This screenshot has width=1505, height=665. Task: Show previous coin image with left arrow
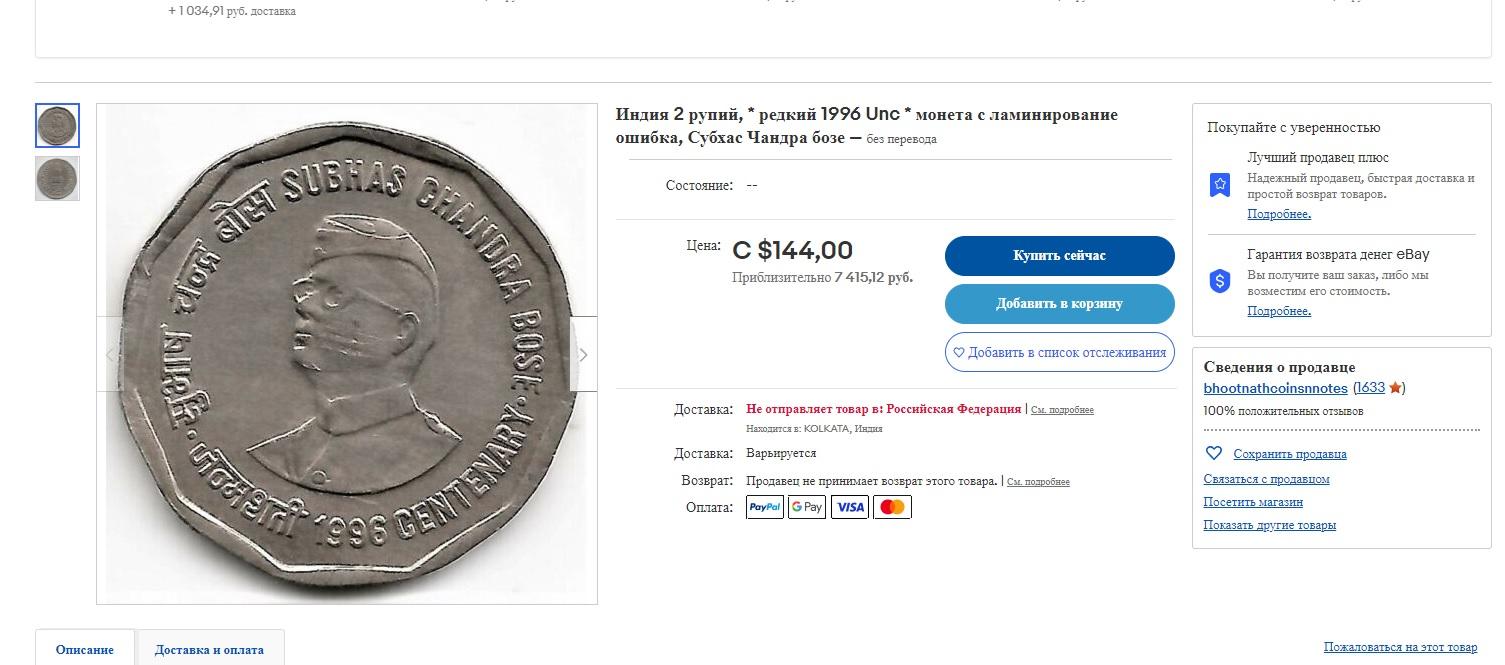tap(110, 354)
